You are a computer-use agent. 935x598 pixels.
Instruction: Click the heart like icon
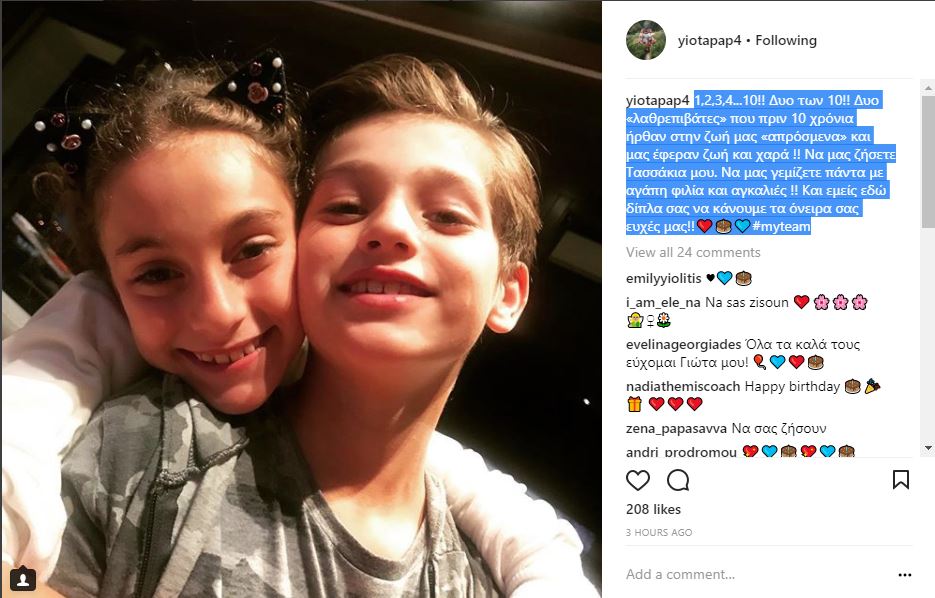tap(637, 480)
